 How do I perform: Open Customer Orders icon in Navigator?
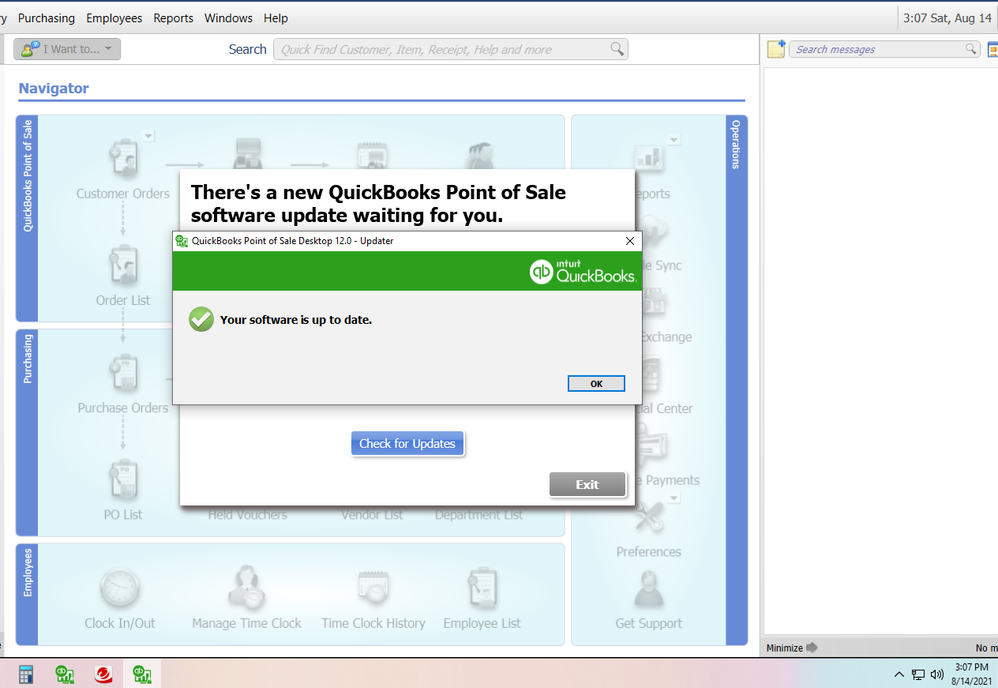(123, 158)
